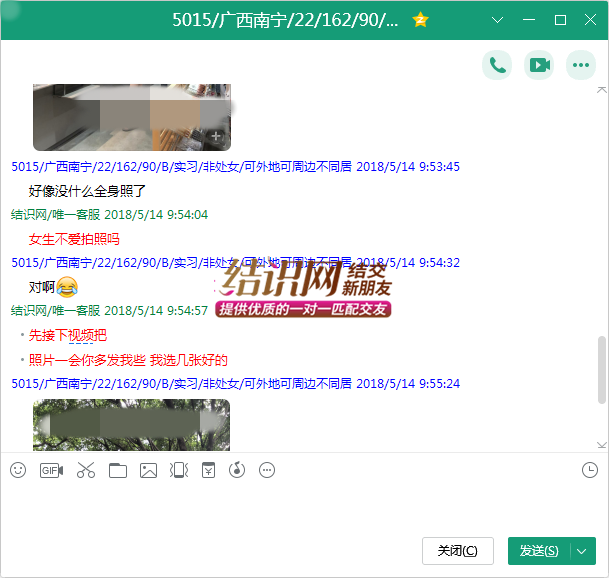Screen dimensions: 609x578
Task: Open the send button options arrow
Action: coord(583,551)
